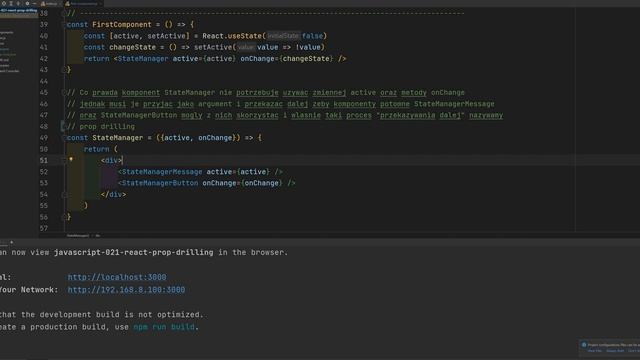Switch to the first editor file tab
640x360 pixels.
point(51,4)
